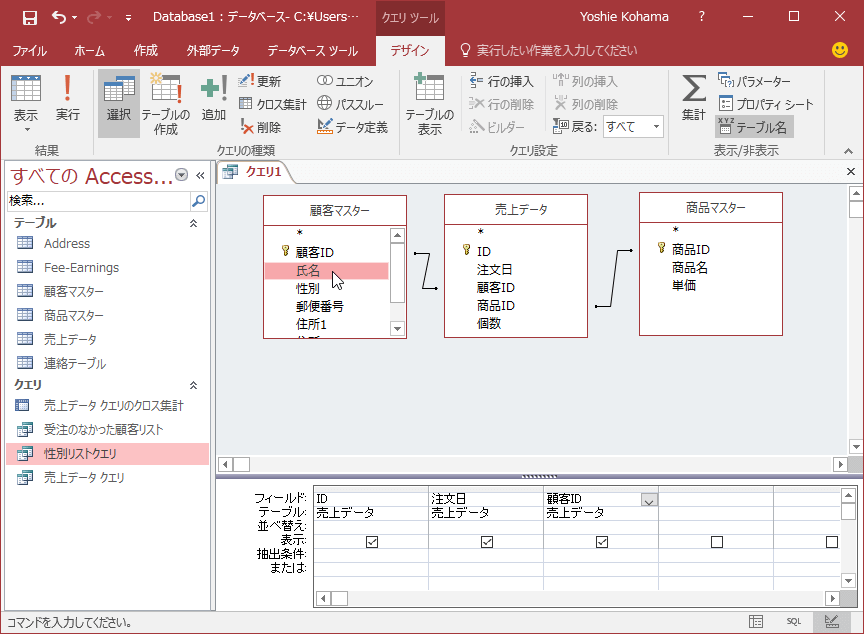Screen dimensions: 864x634
Task: Switch to datasheet view in status bar
Action: (x=756, y=622)
